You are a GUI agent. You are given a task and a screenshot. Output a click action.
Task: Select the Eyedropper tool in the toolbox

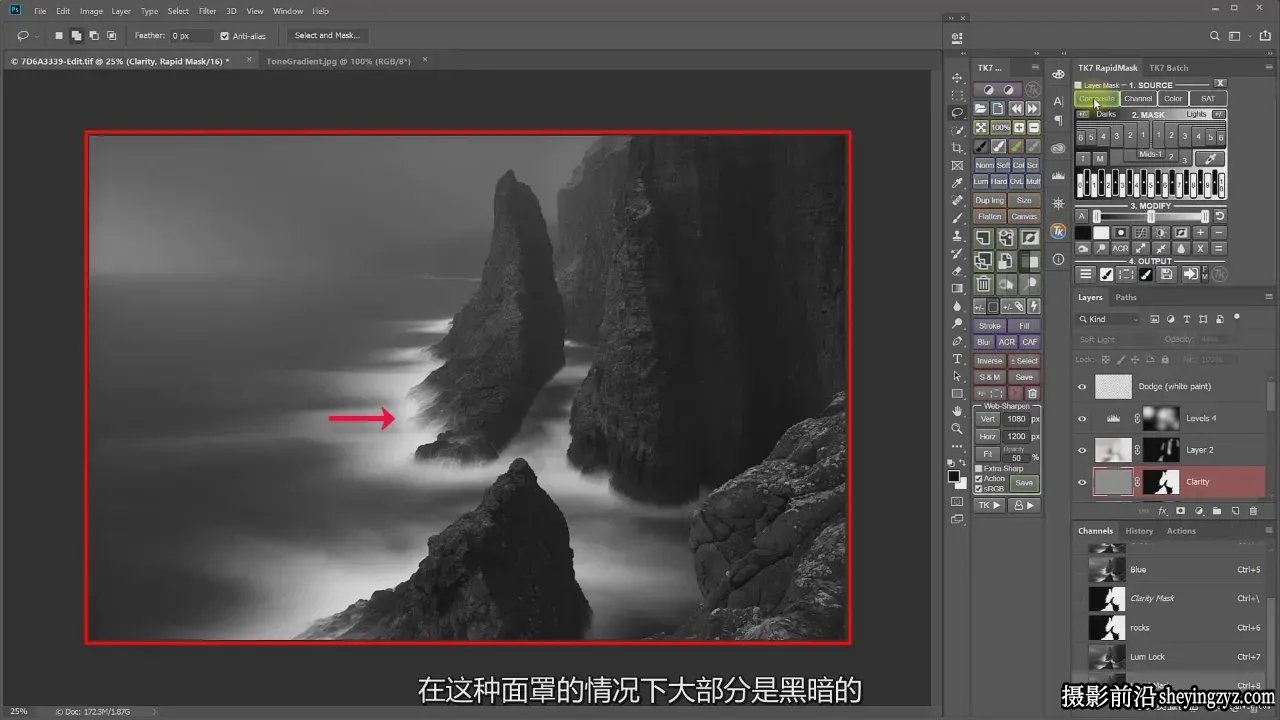coord(957,183)
